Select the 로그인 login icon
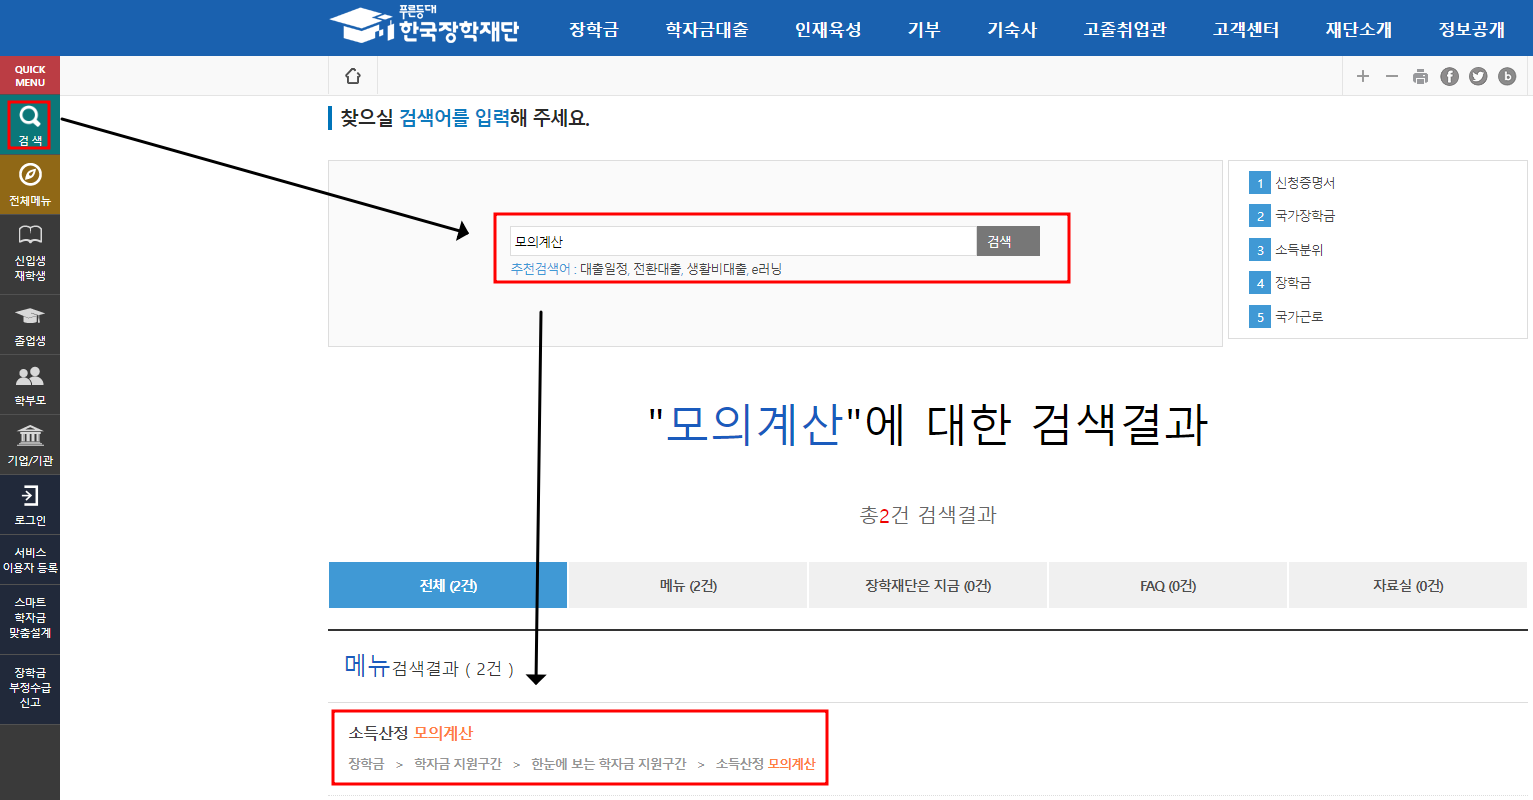This screenshot has height=800, width=1533. tap(29, 505)
